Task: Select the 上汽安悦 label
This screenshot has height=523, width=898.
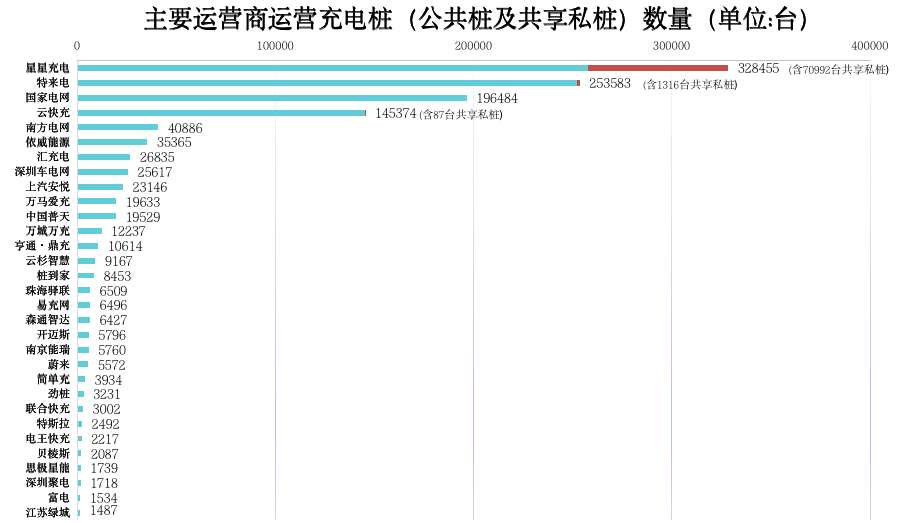Action: [48, 186]
